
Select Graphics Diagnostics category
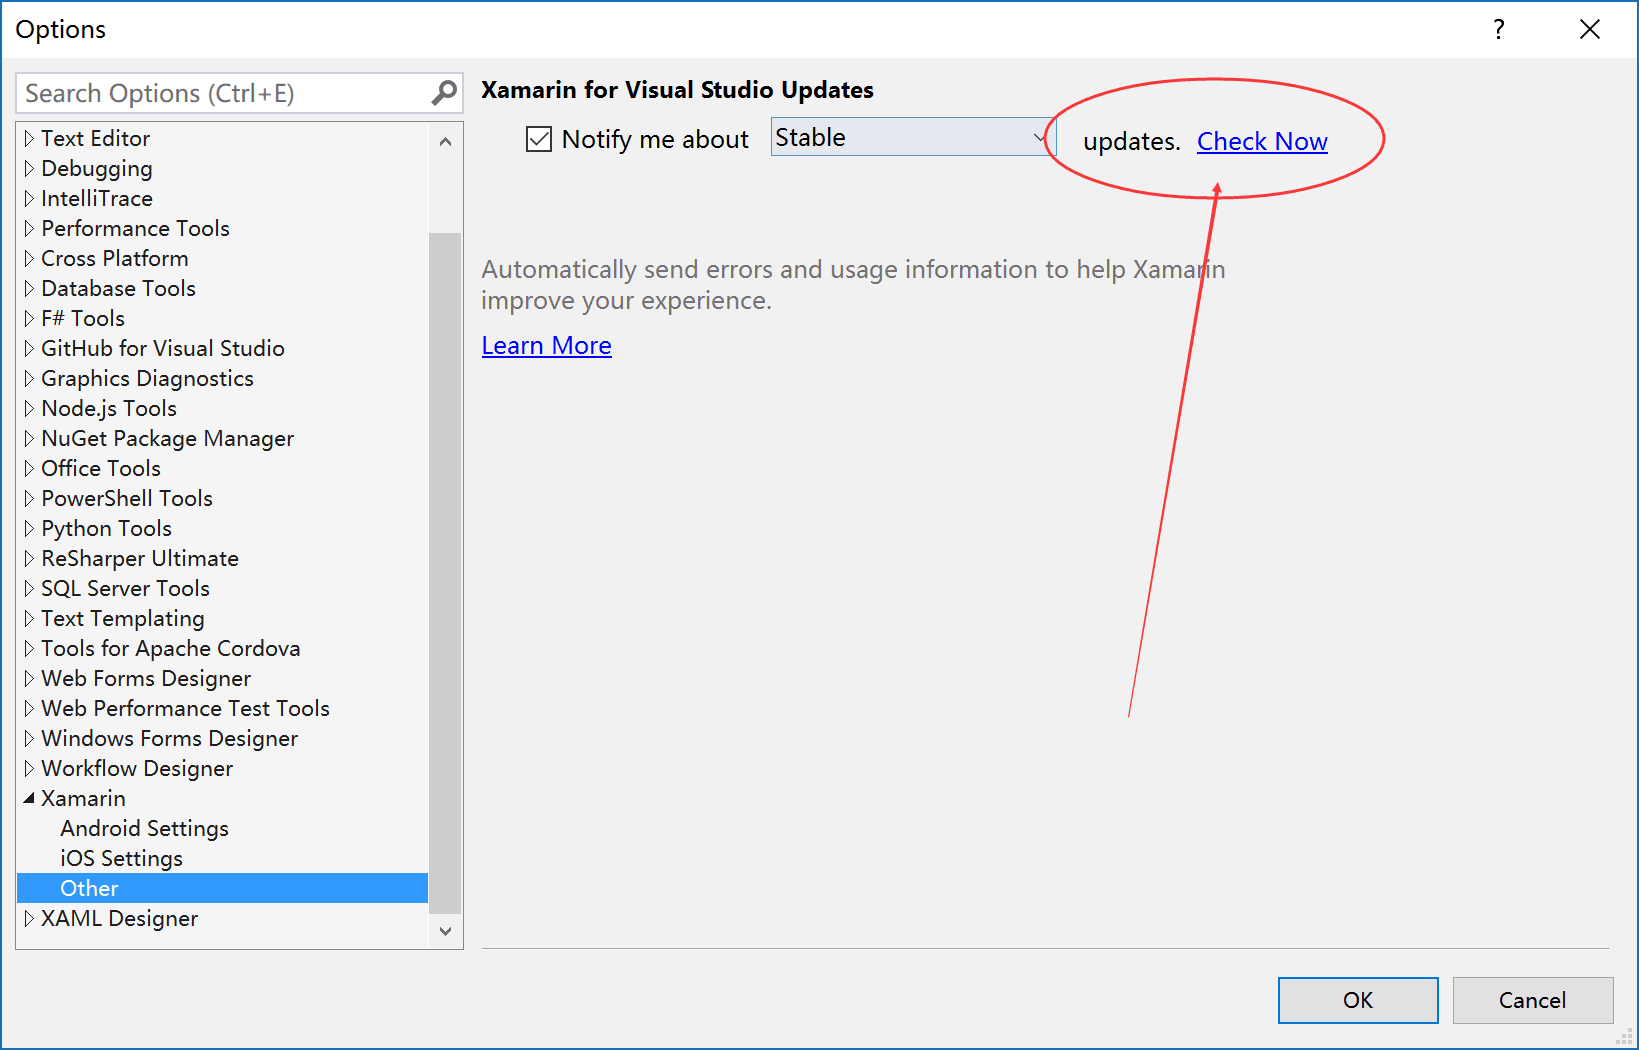coord(147,378)
